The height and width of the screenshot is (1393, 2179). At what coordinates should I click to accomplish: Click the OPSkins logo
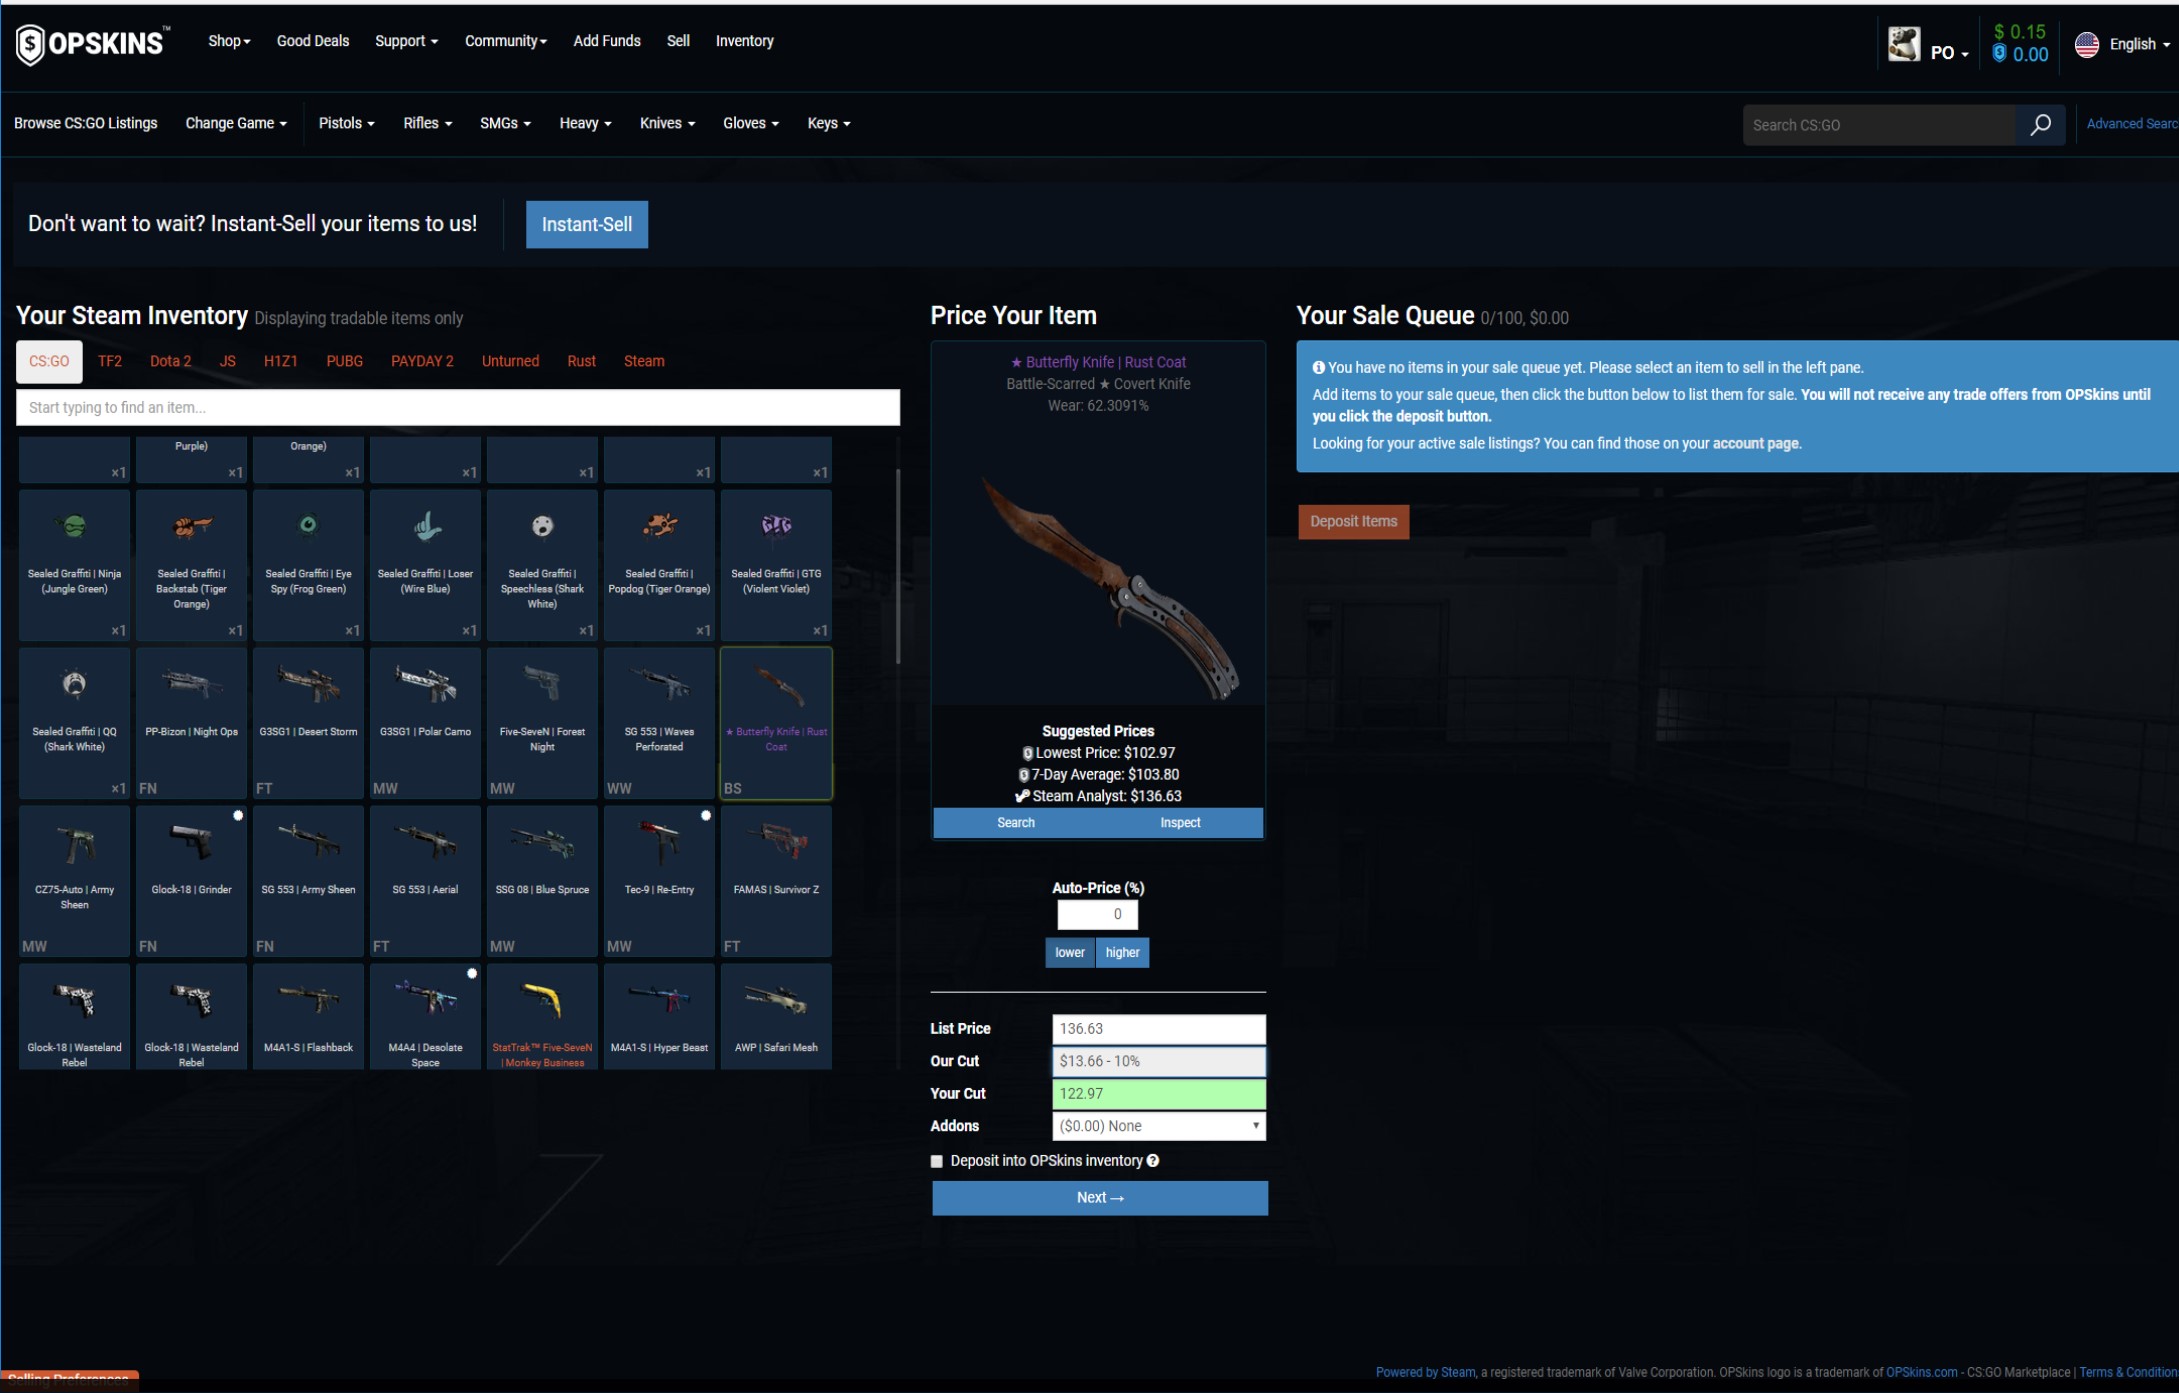tap(92, 43)
